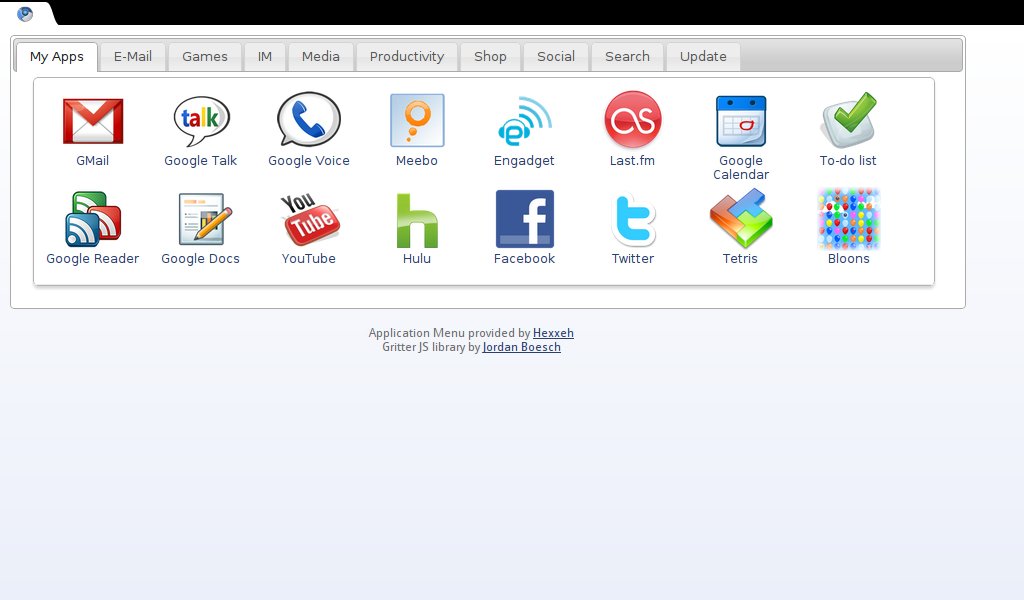Launch the Last.fm red icon
Viewport: 1024px width, 600px height.
633,119
